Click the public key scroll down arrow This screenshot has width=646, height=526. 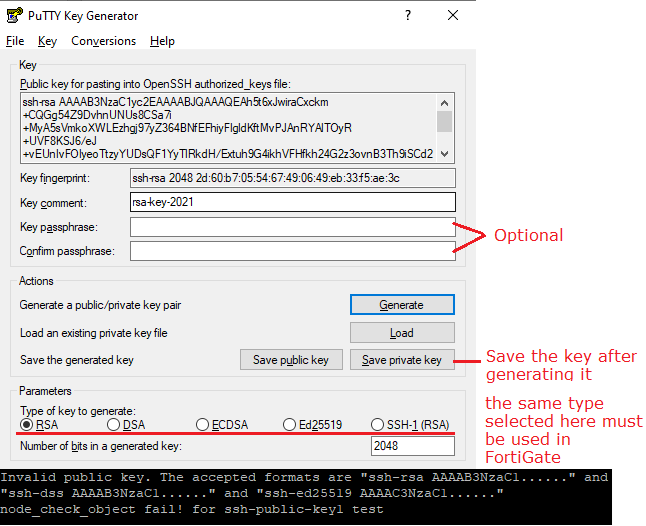tap(445, 154)
